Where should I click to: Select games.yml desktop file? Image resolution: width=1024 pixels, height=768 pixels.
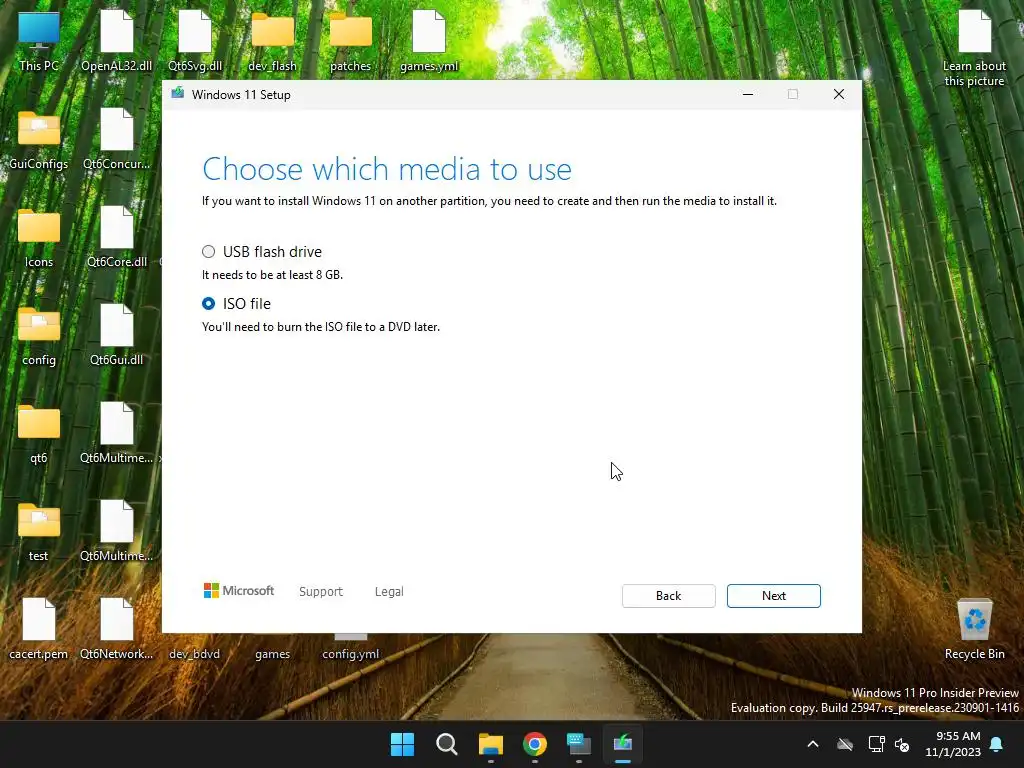[429, 42]
